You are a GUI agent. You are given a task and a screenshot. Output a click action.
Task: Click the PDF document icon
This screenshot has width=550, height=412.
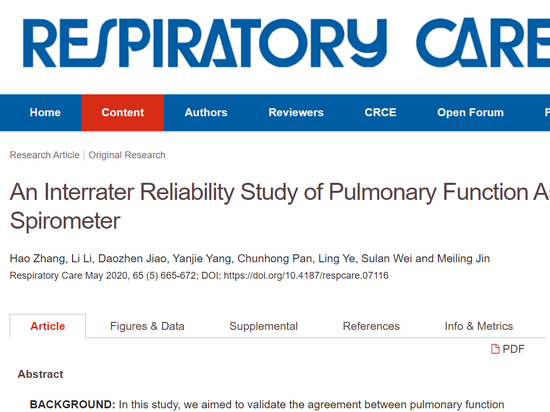point(495,349)
